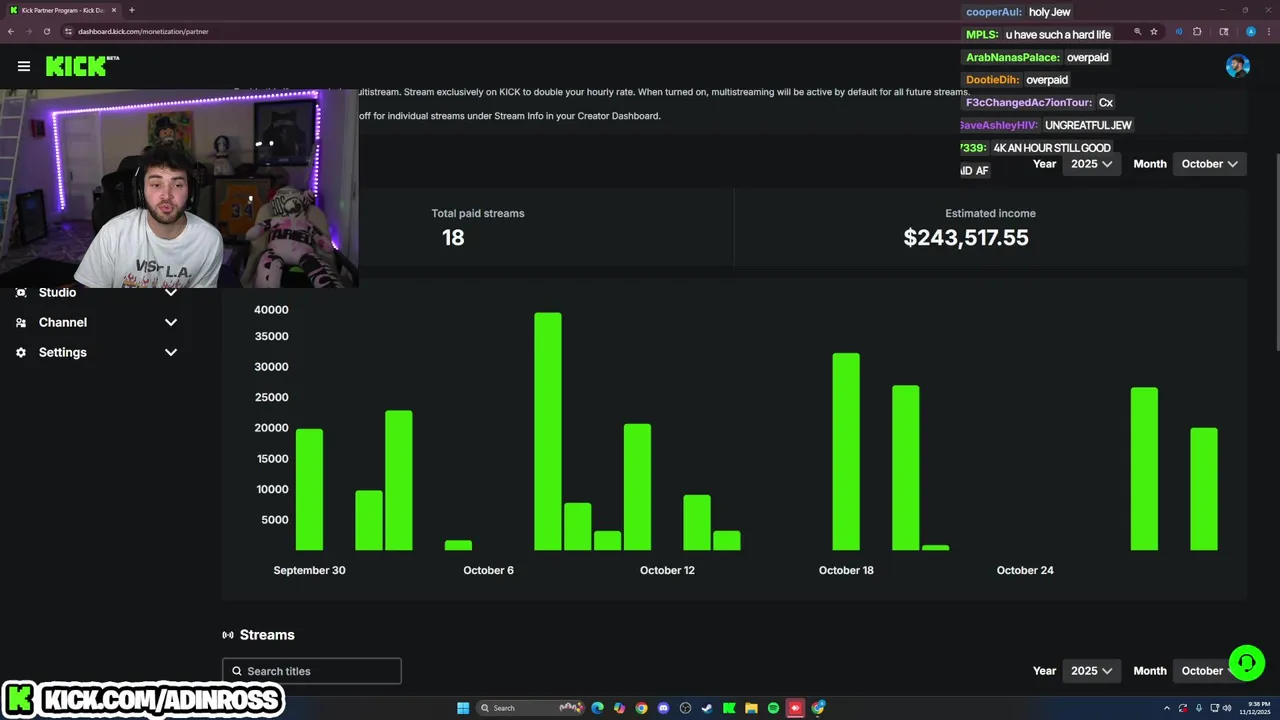Reload the browser page
1280x720 pixels.
coord(47,31)
